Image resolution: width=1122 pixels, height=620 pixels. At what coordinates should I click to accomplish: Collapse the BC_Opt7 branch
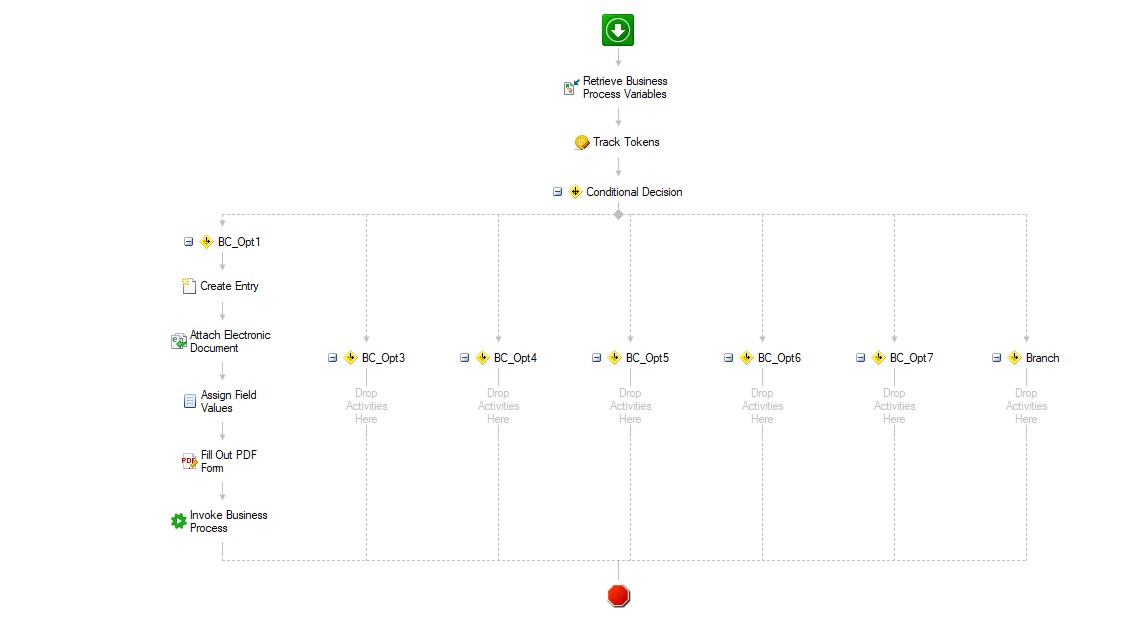tap(860, 358)
